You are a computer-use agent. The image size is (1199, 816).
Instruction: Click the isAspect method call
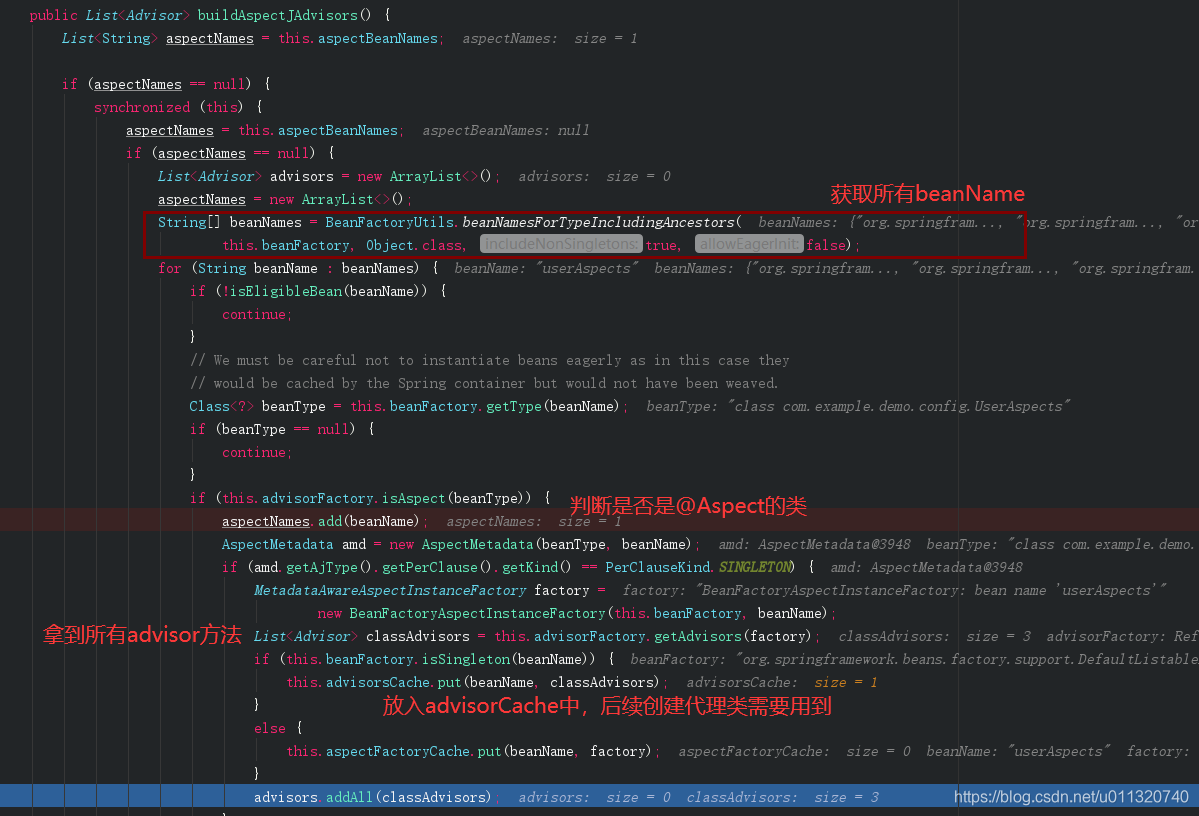coord(413,498)
